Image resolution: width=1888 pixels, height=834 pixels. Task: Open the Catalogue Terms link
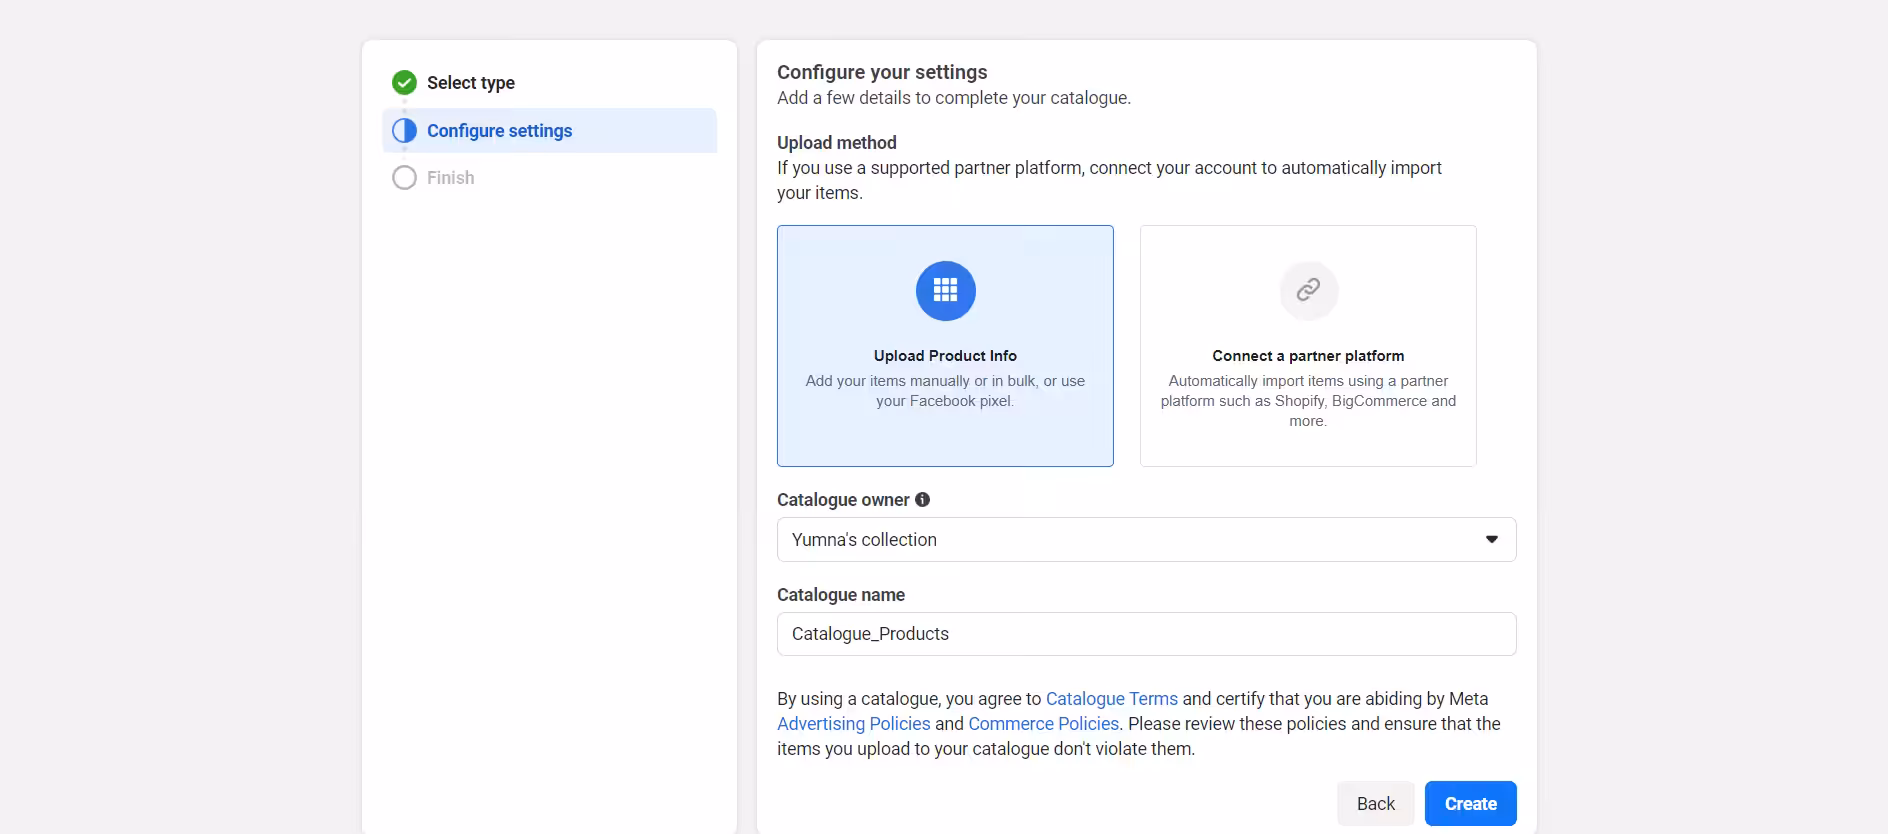1111,699
